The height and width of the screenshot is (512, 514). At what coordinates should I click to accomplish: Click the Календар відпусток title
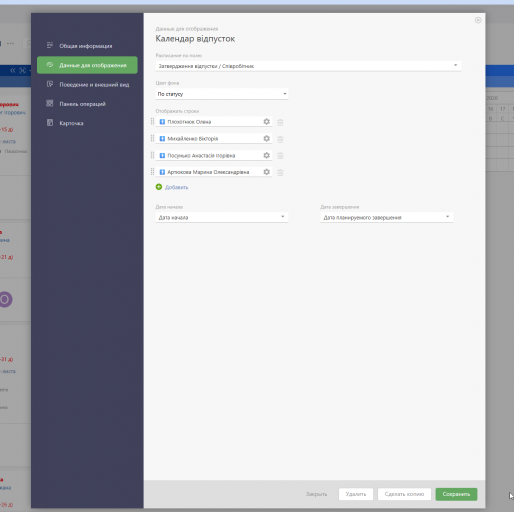point(195,39)
